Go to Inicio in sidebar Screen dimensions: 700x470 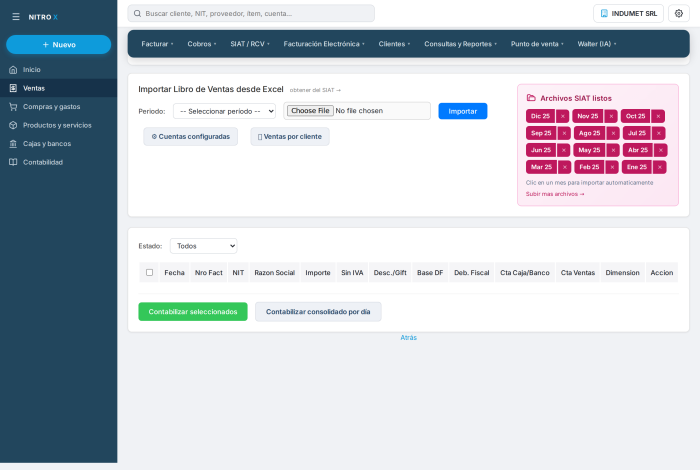coord(58,70)
